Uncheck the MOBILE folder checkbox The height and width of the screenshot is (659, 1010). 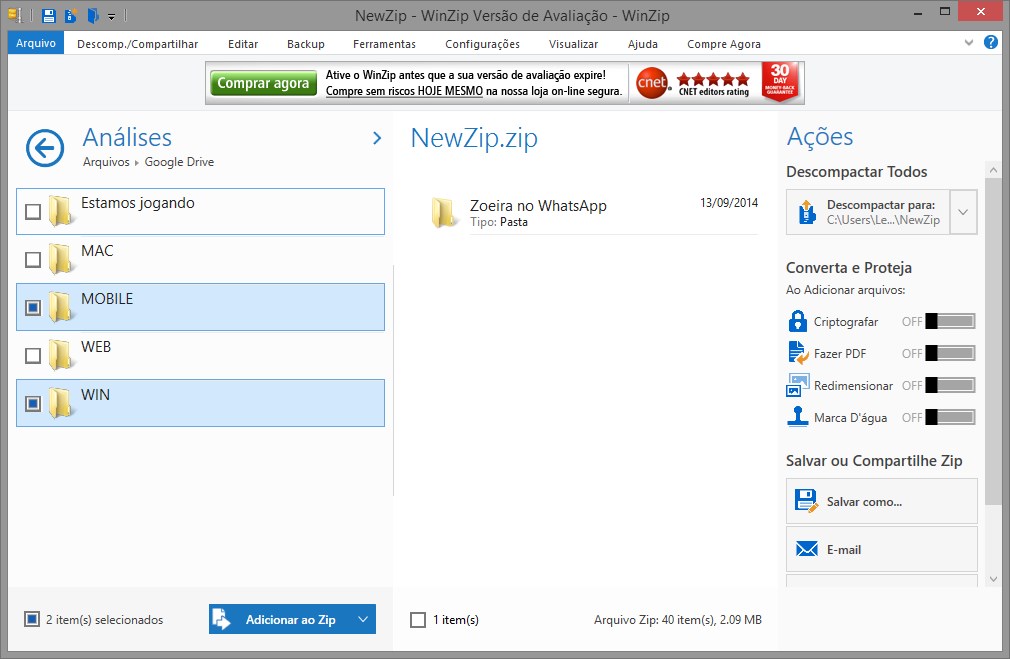click(x=33, y=307)
